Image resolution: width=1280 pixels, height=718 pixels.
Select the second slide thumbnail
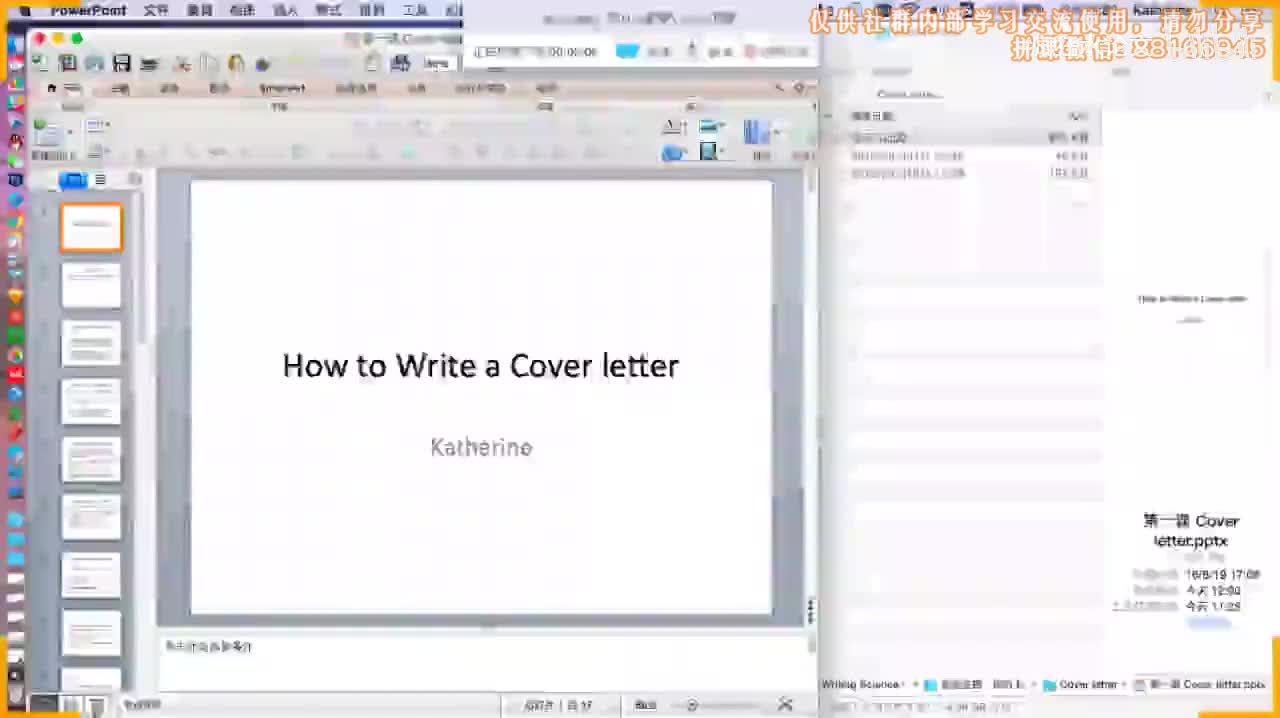click(x=91, y=285)
